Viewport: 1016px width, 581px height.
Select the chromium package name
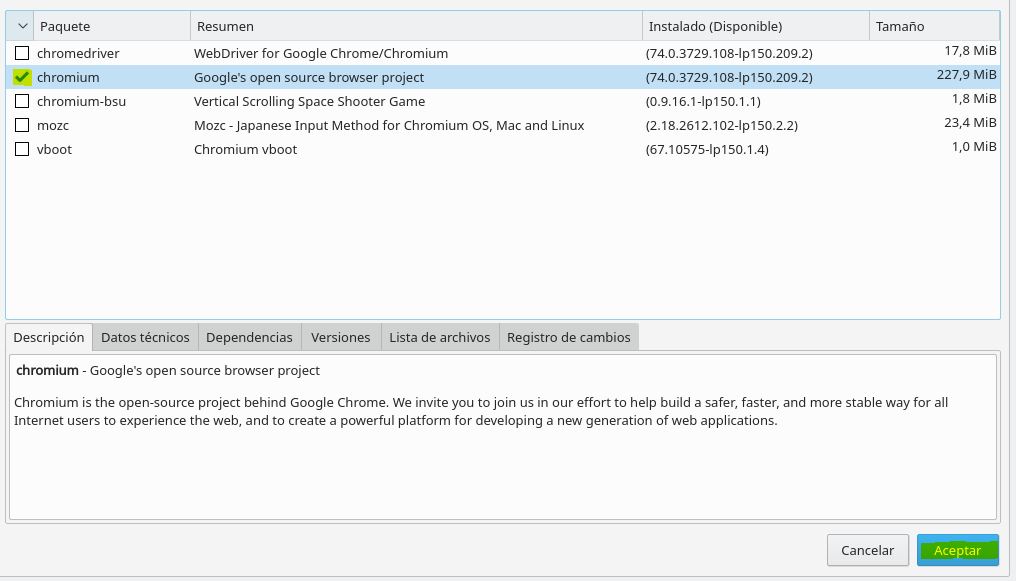[68, 77]
